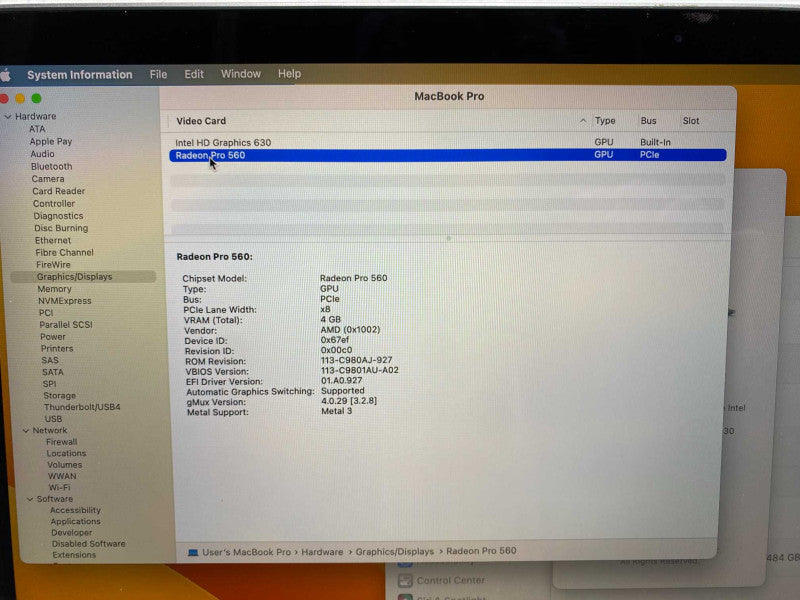Click Hardware in the path bar
The image size is (800, 600).
click(322, 552)
